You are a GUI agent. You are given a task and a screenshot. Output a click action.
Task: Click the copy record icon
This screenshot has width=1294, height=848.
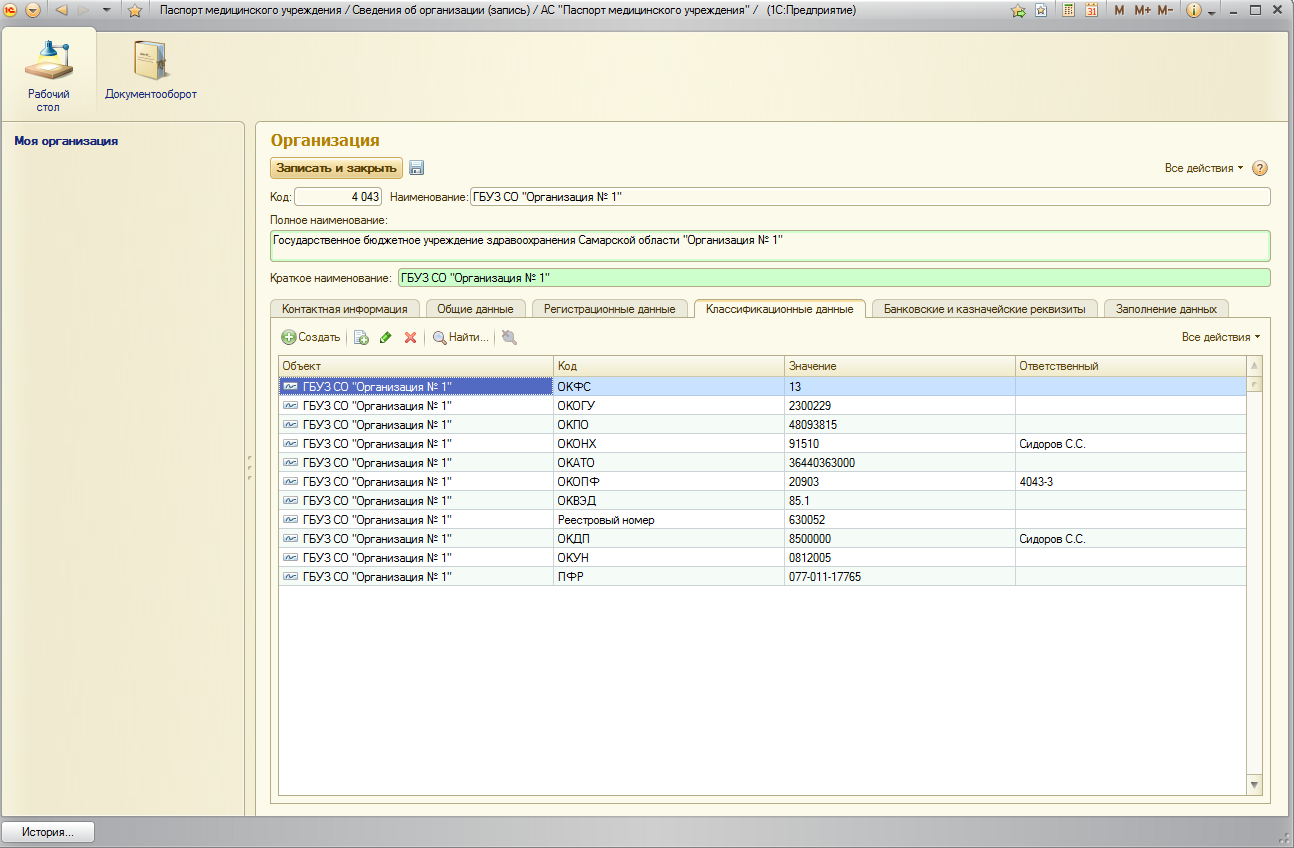361,338
